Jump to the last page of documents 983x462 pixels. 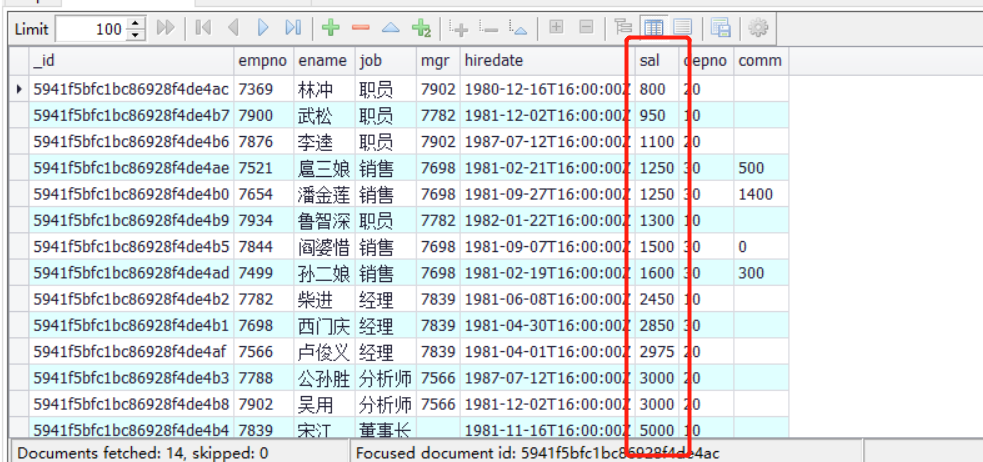point(293,28)
